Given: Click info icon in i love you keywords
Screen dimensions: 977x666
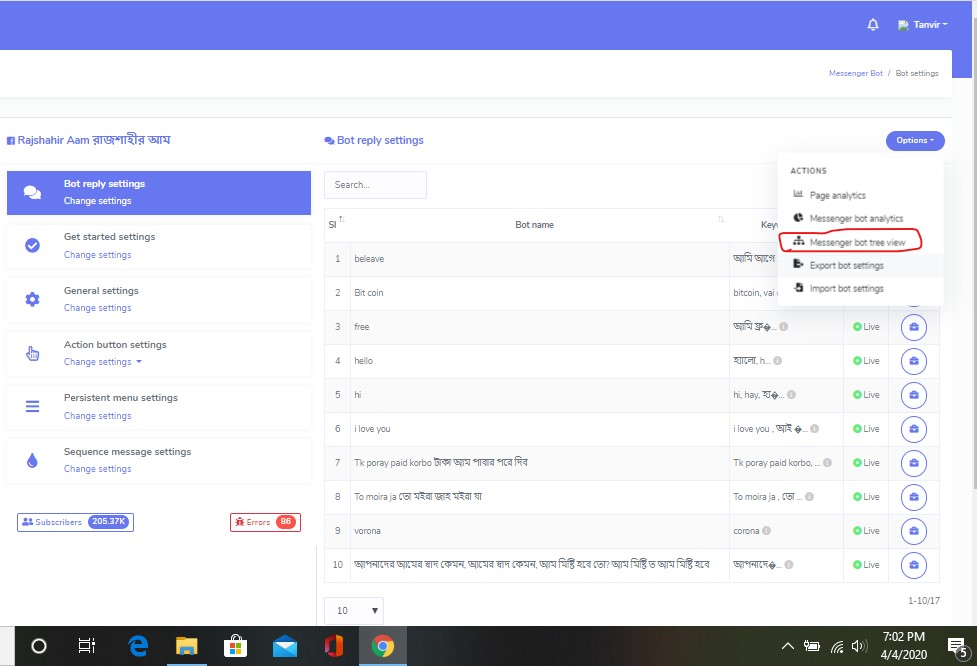Looking at the screenshot, I should (814, 429).
